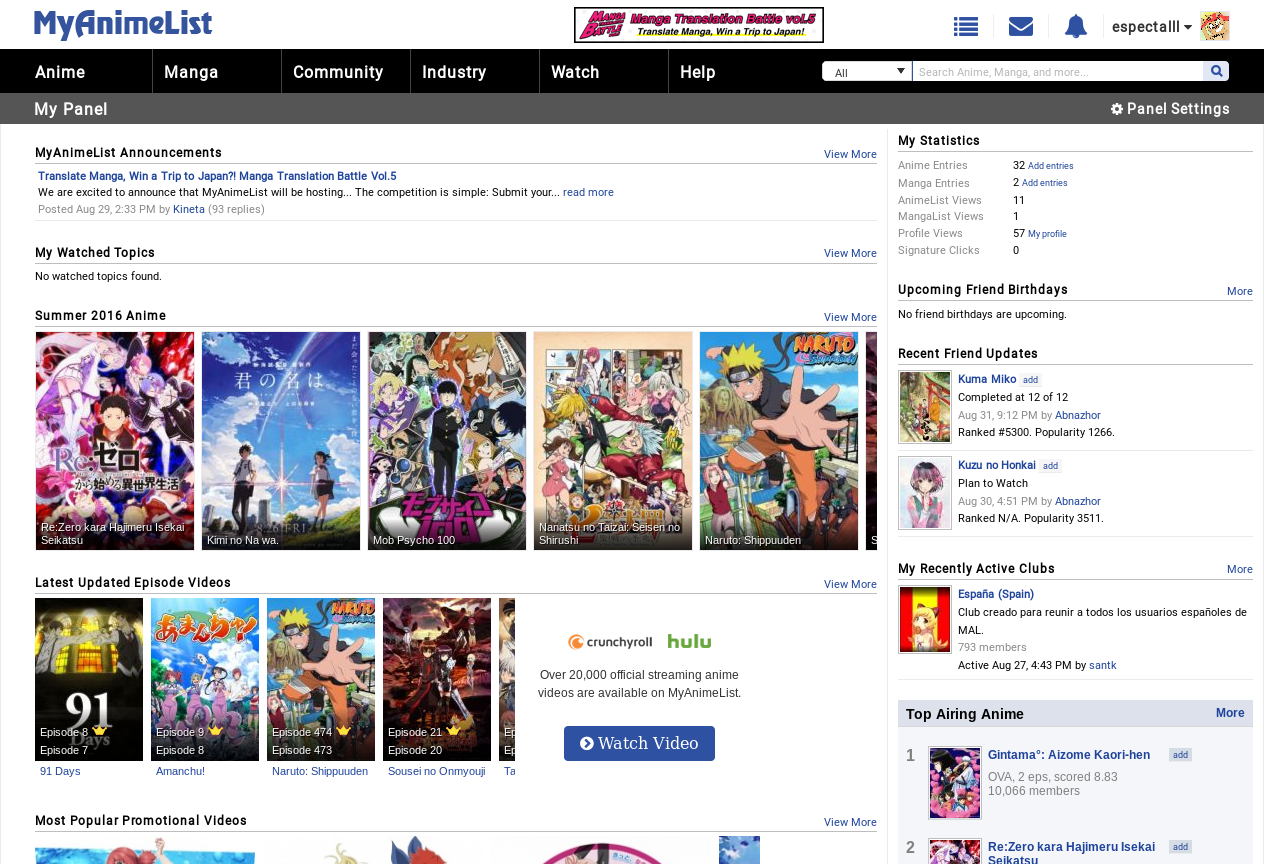1264x864 pixels.
Task: Open the list icon in the header
Action: (x=966, y=27)
